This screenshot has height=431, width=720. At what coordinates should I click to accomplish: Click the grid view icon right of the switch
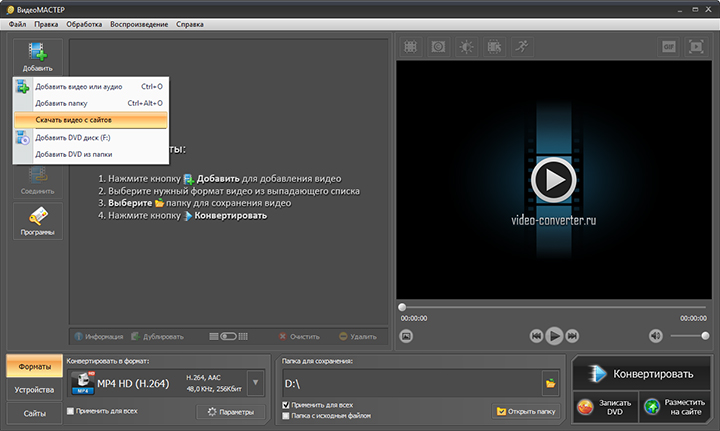click(x=243, y=336)
